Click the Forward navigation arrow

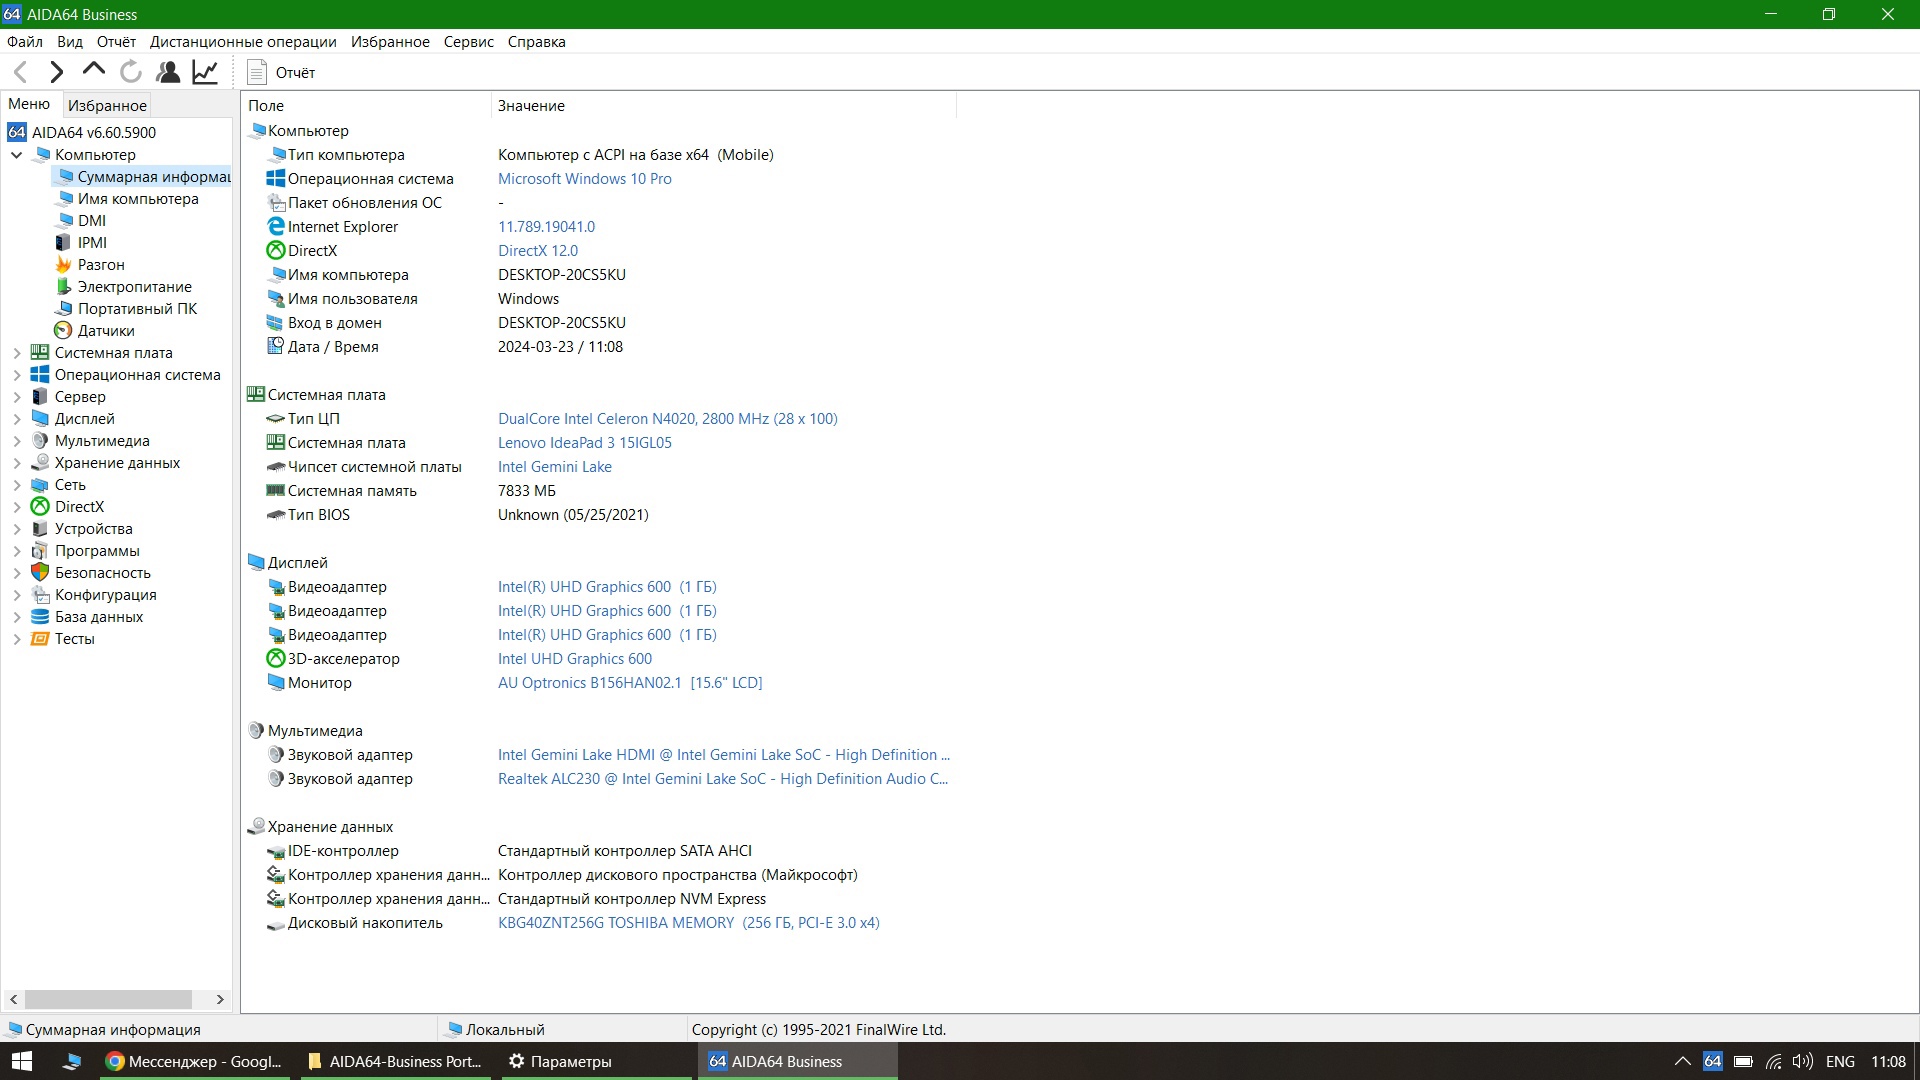click(57, 72)
